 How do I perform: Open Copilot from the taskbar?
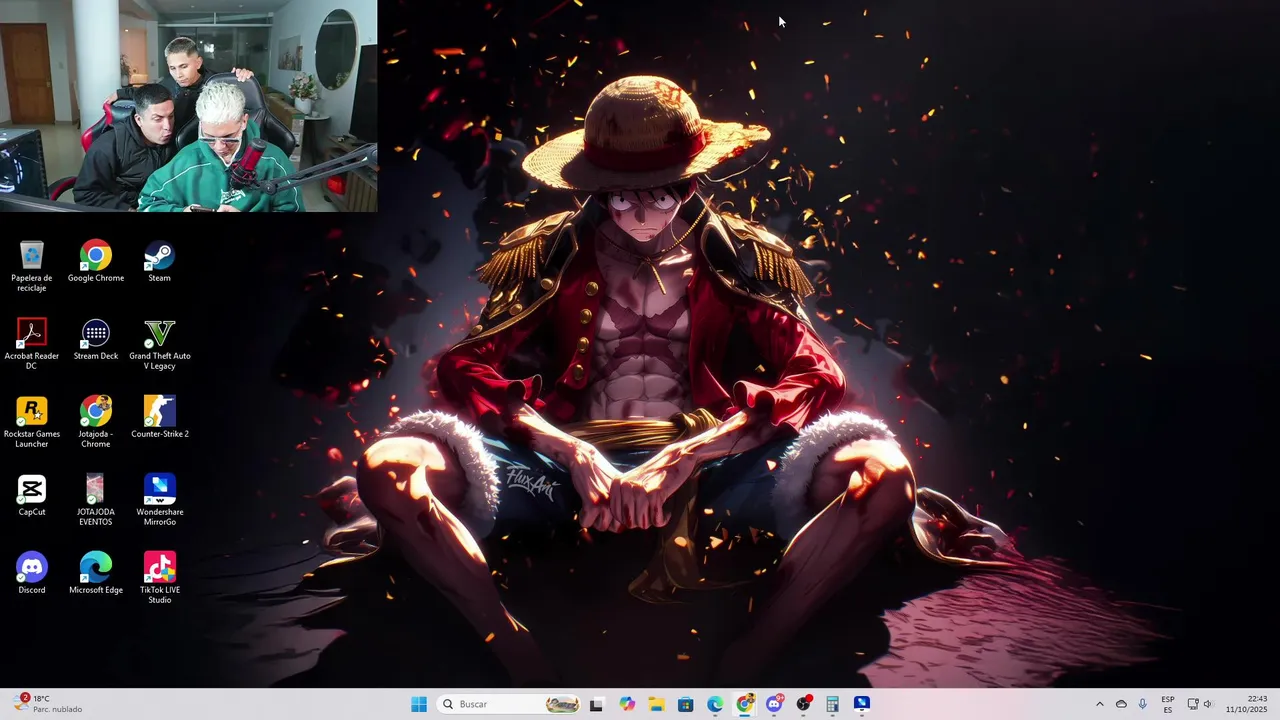coord(627,704)
